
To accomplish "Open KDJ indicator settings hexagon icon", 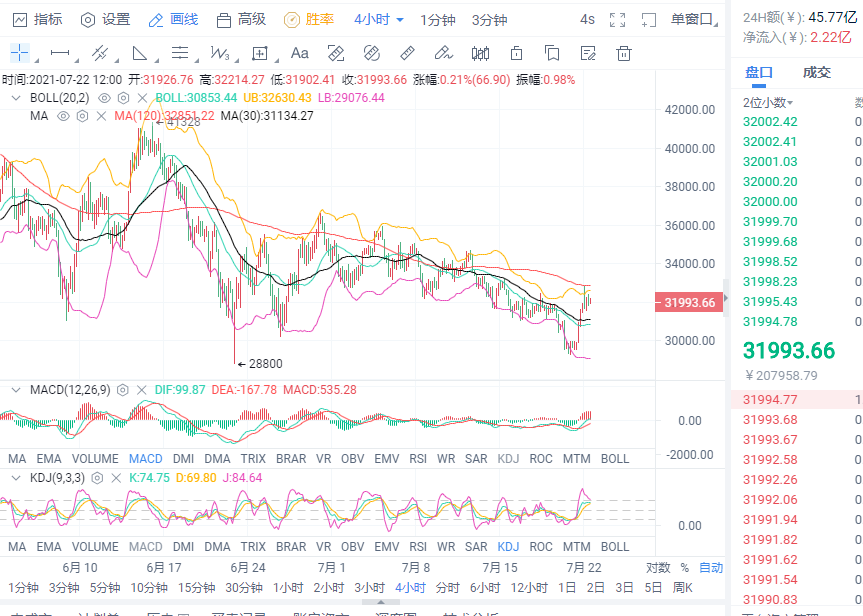I will (x=97, y=478).
